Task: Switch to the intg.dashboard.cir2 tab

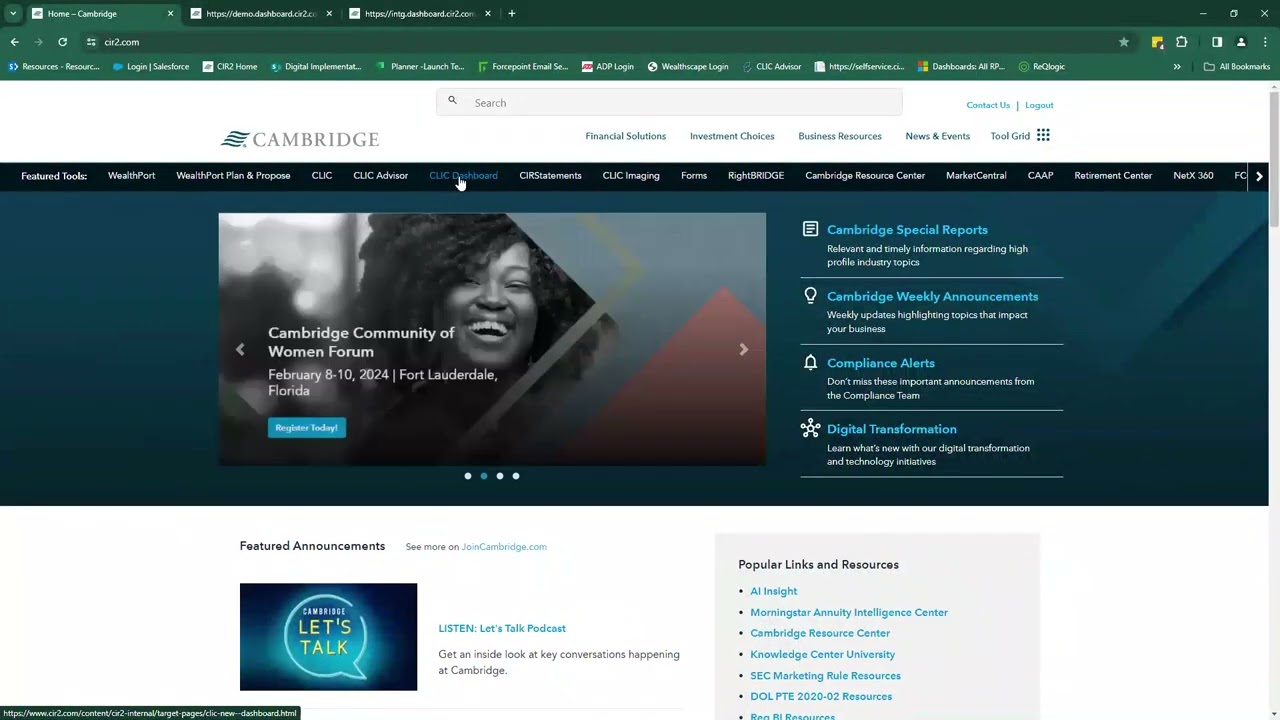Action: 419,14
